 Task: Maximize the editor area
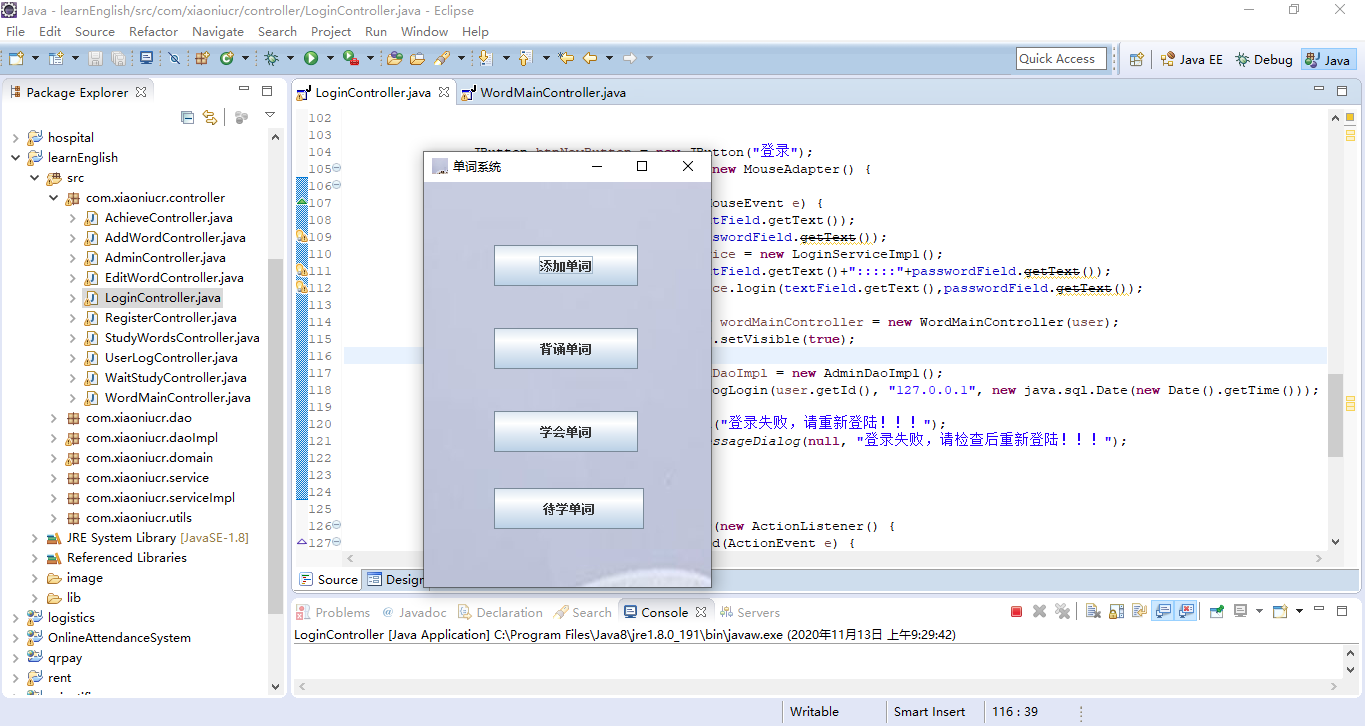[x=1343, y=90]
